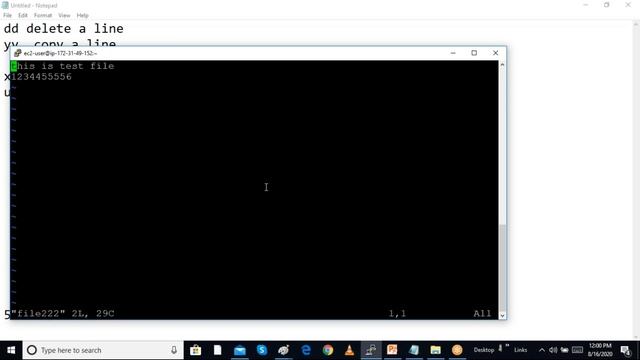Close the ec2-user terminal window
The width and height of the screenshot is (640, 360).
click(x=495, y=53)
